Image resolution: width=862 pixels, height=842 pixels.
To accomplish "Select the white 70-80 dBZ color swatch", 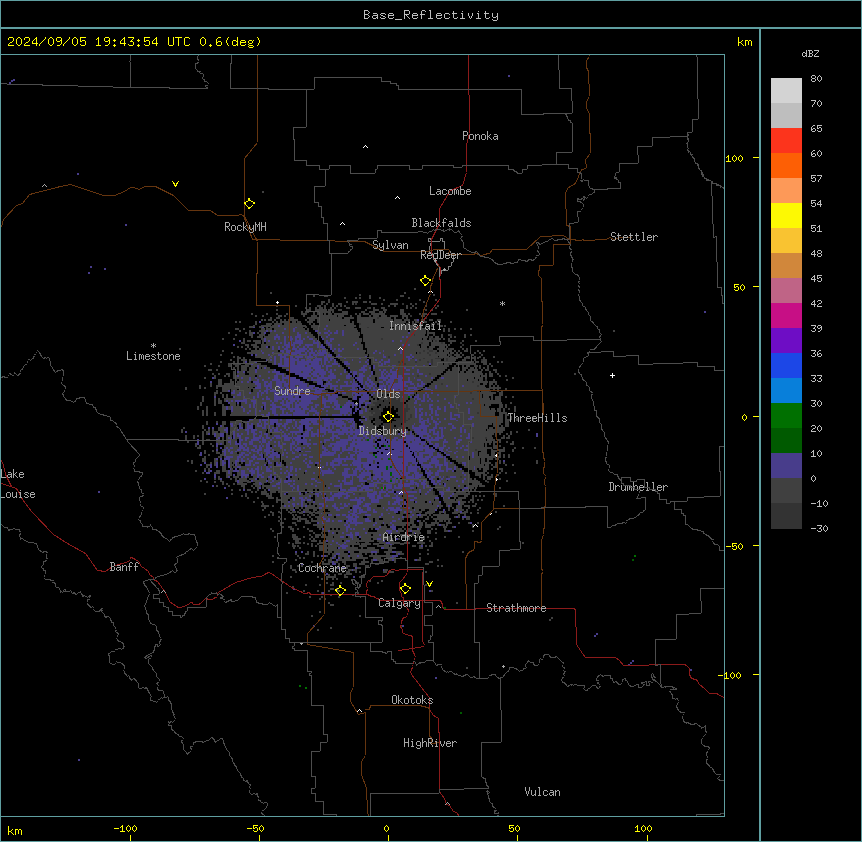I will [786, 91].
